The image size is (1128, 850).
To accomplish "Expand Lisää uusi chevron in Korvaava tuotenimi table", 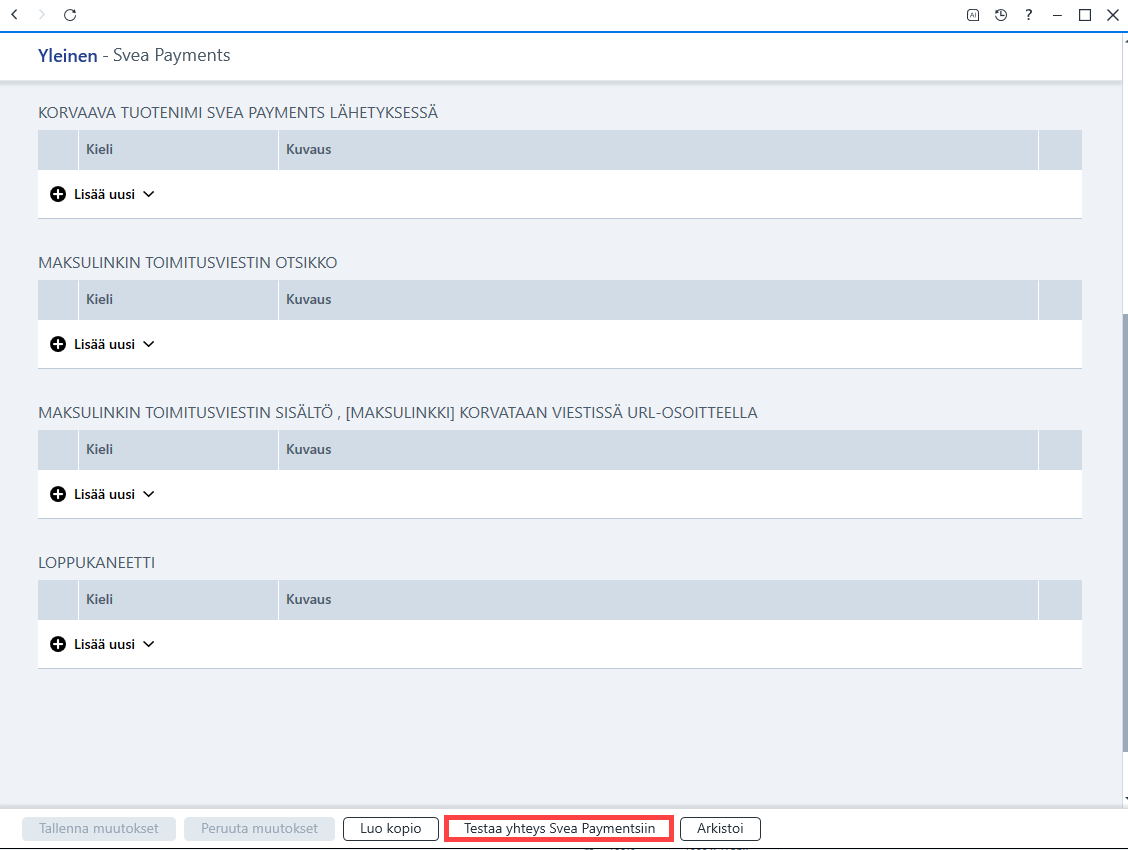I will pyautogui.click(x=149, y=194).
